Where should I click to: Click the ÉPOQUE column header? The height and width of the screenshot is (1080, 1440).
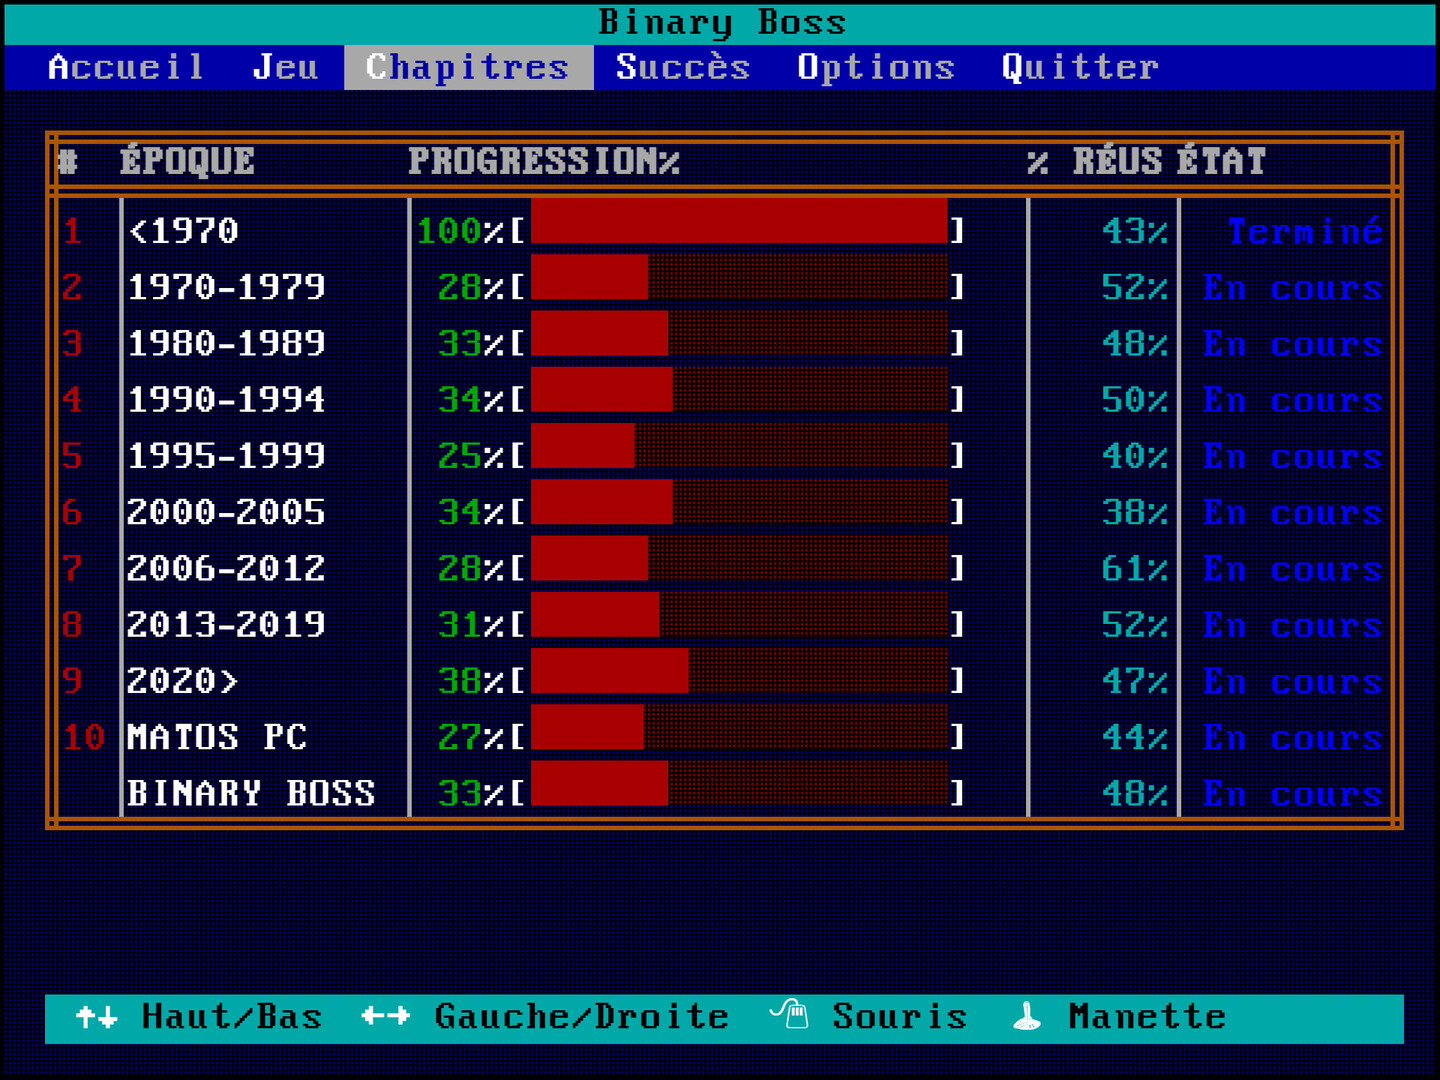(x=187, y=161)
